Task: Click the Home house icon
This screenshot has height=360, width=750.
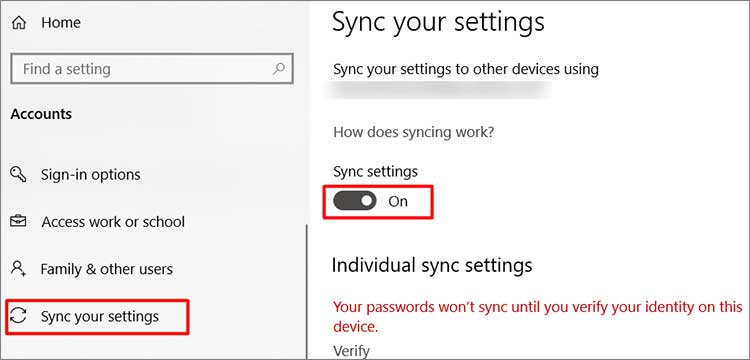Action: [x=19, y=22]
